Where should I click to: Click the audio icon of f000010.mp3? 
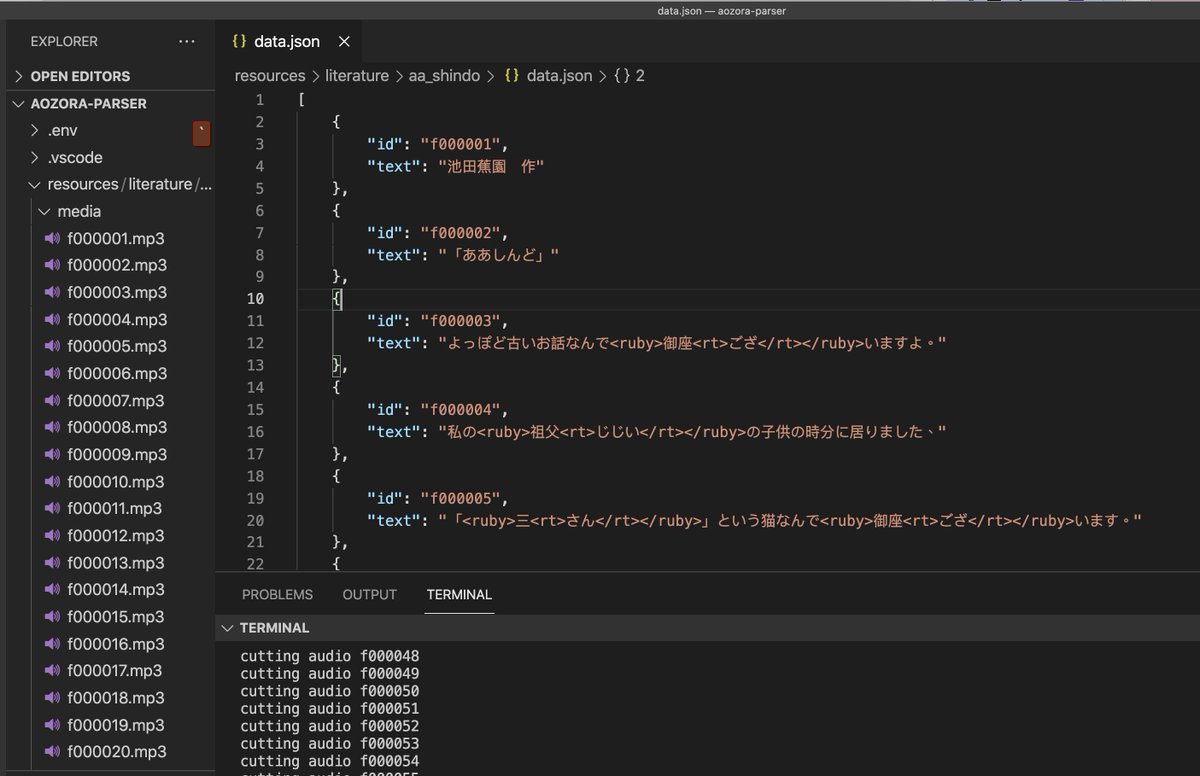52,481
